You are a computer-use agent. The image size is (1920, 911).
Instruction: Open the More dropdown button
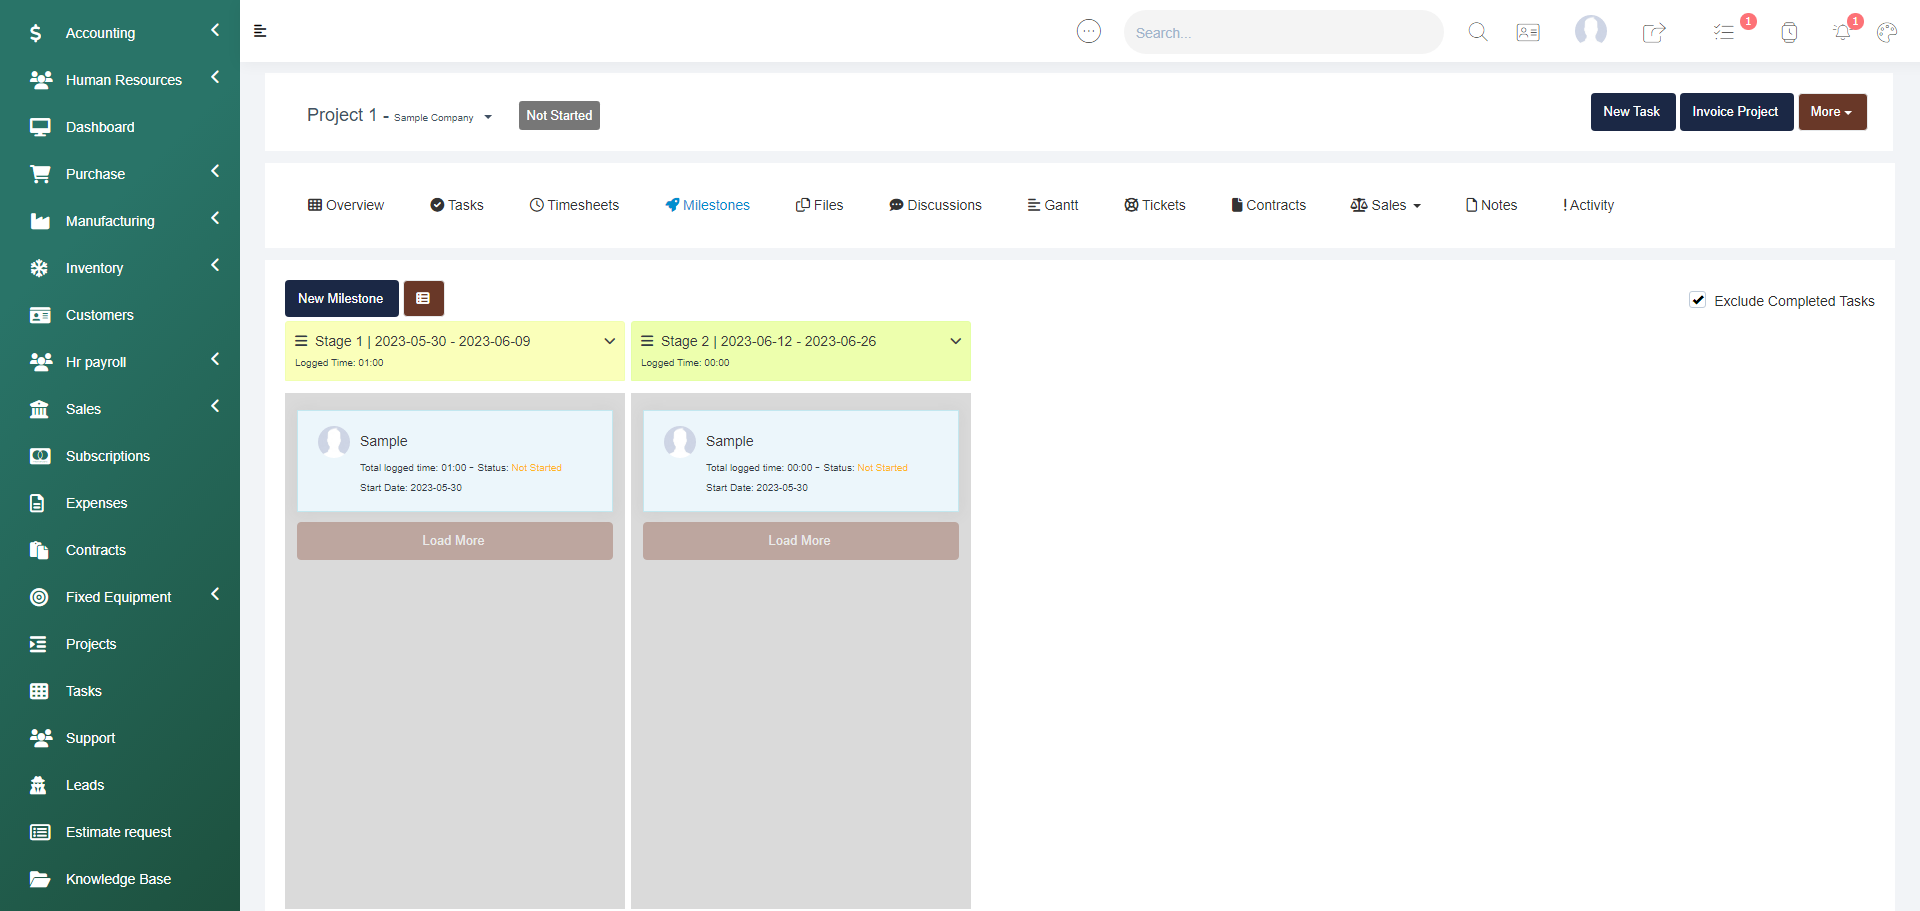coord(1831,112)
